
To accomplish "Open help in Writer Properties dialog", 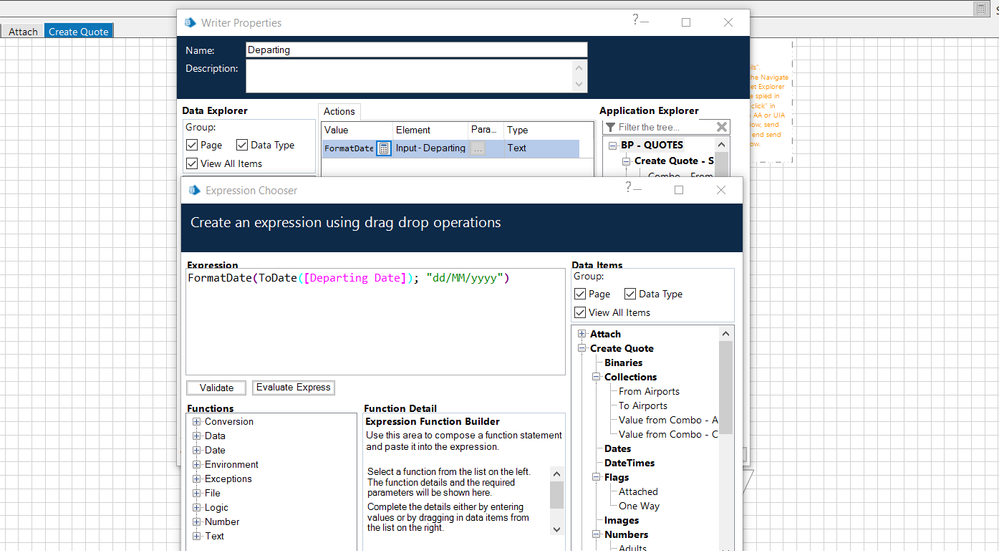I will (x=636, y=20).
